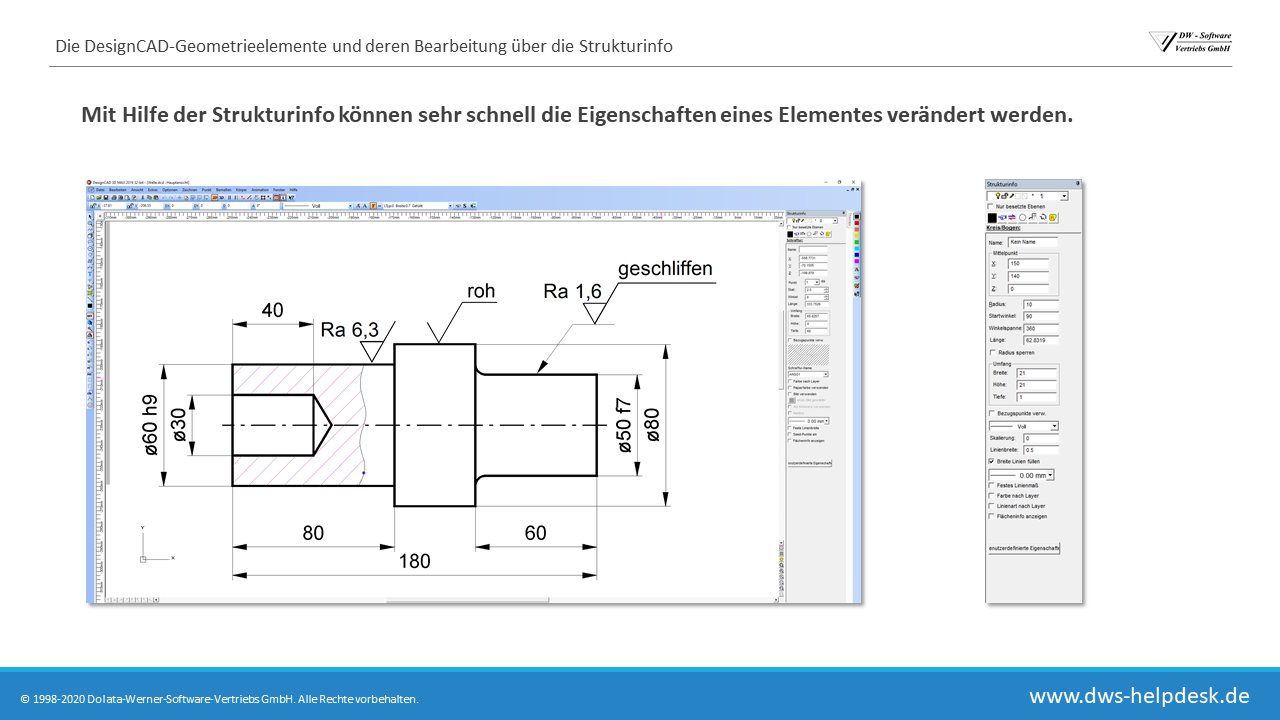Image resolution: width=1280 pixels, height=720 pixels.
Task: Click the DW-Software Vertriebs GmbH logo
Action: (1190, 42)
